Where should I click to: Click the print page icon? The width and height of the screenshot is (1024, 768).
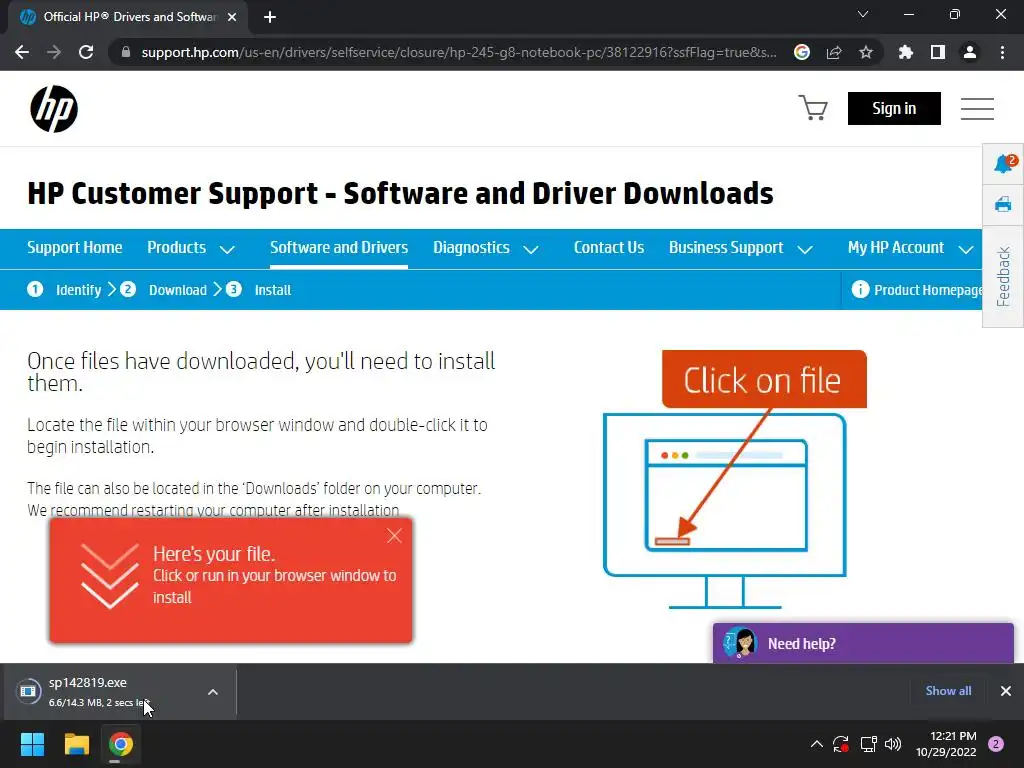coord(1002,205)
